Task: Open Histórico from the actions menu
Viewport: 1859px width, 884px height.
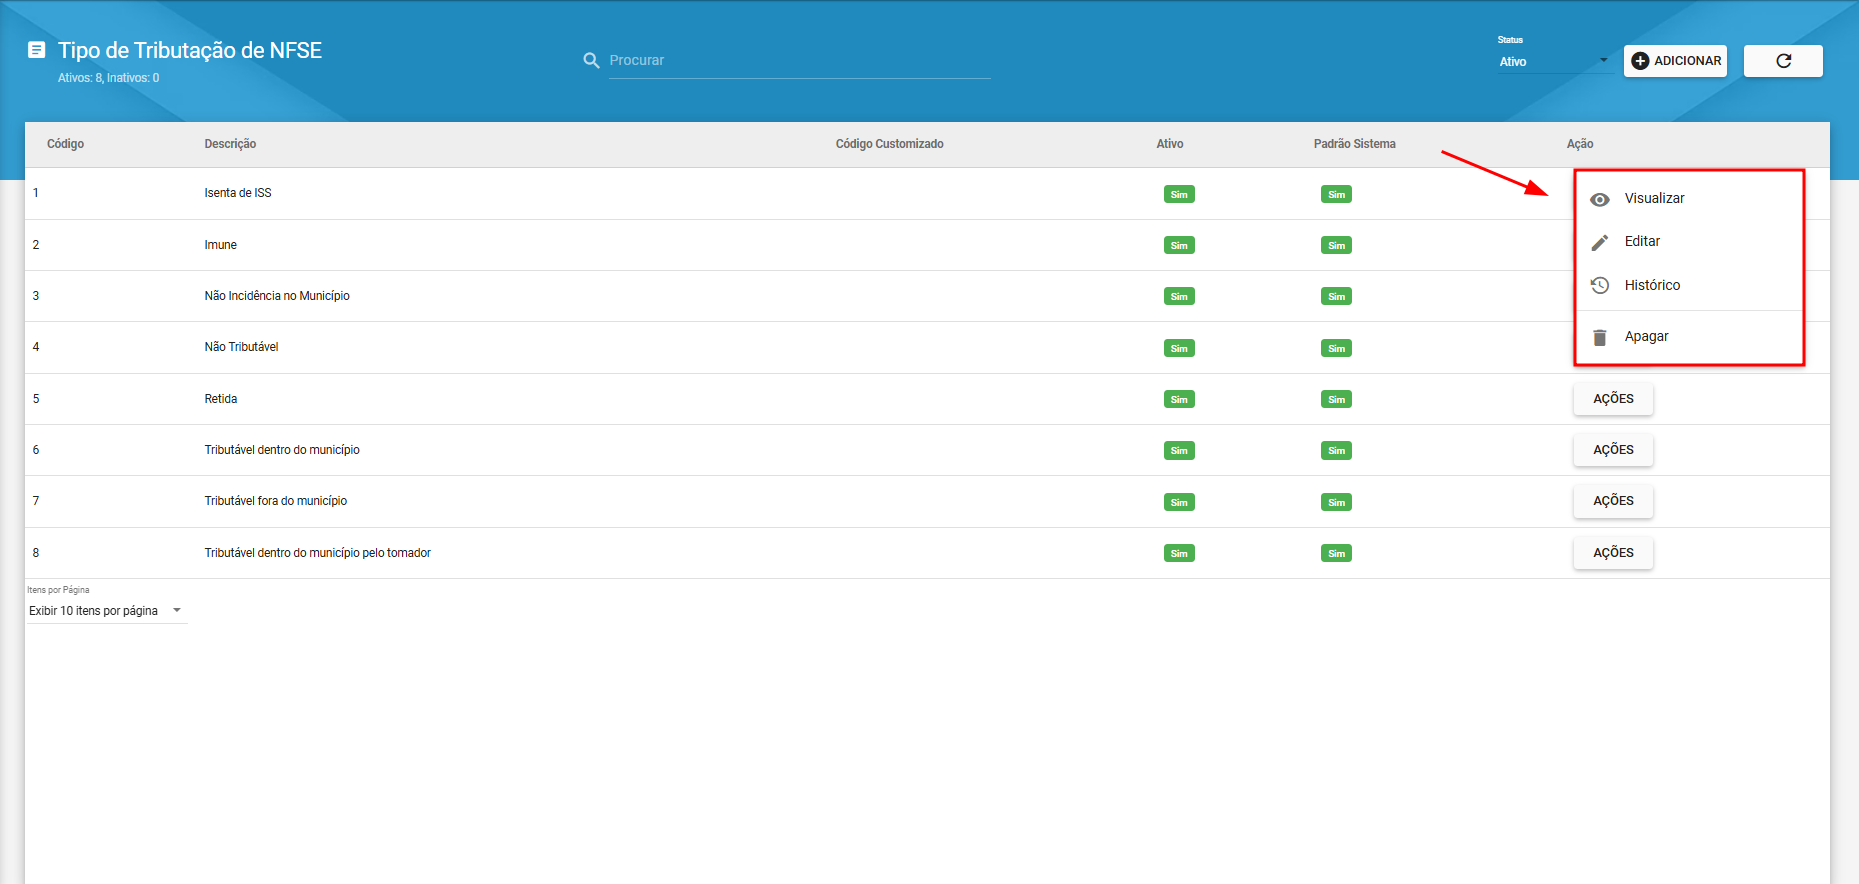Action: tap(1689, 285)
